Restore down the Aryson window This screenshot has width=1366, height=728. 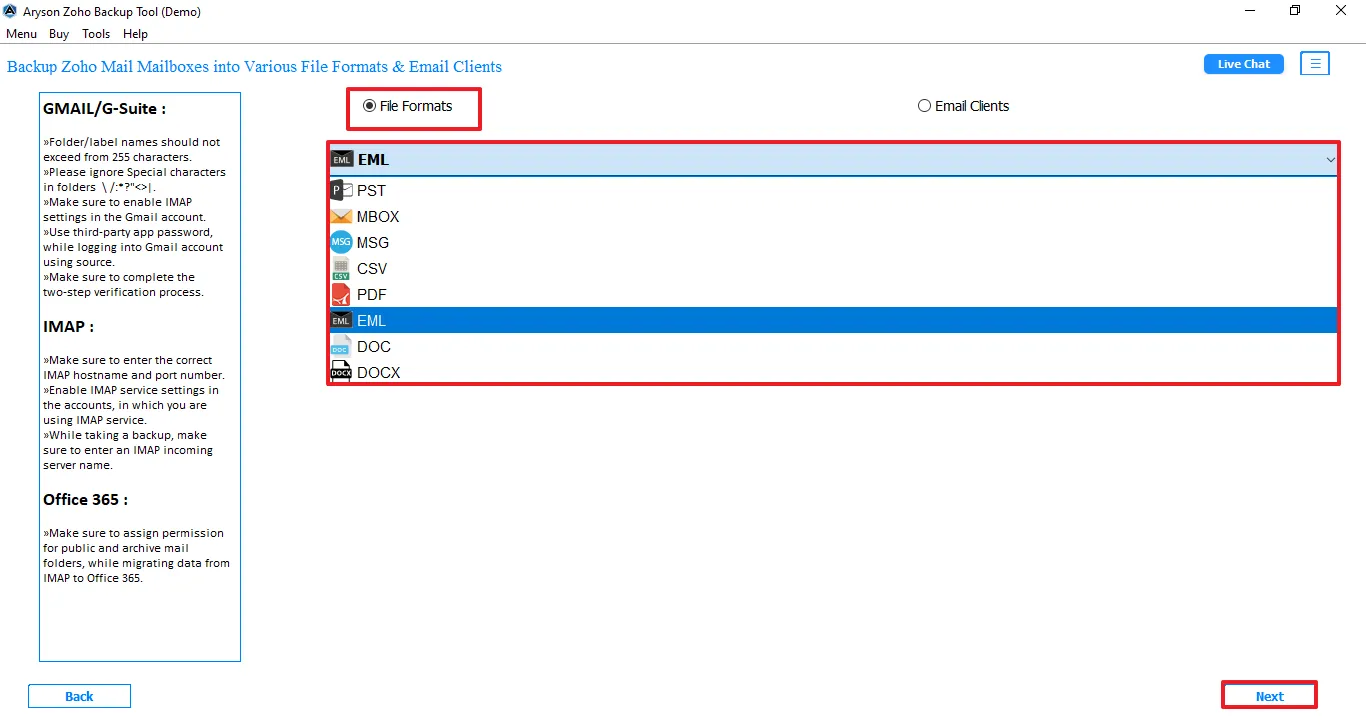pos(1296,11)
